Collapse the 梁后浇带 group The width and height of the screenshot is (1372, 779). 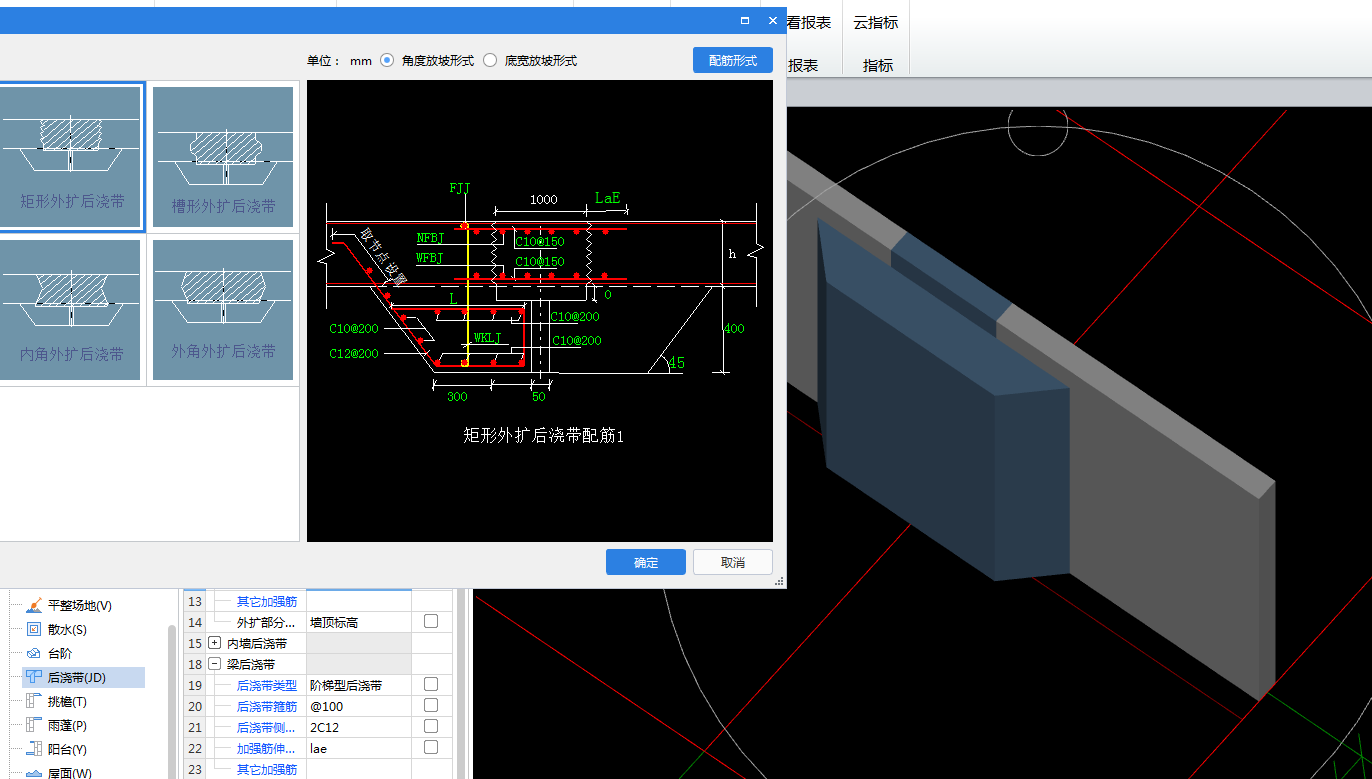click(x=215, y=664)
